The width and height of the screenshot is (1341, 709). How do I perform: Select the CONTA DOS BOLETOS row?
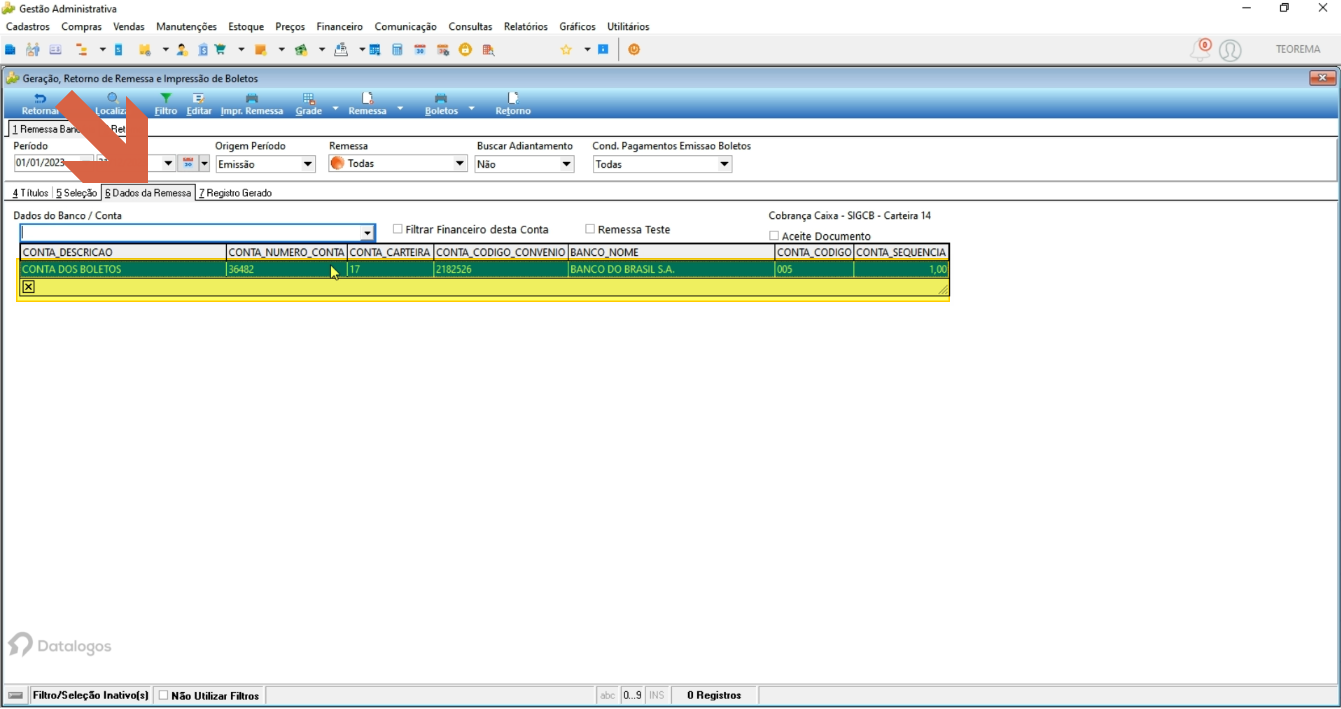pyautogui.click(x=484, y=269)
